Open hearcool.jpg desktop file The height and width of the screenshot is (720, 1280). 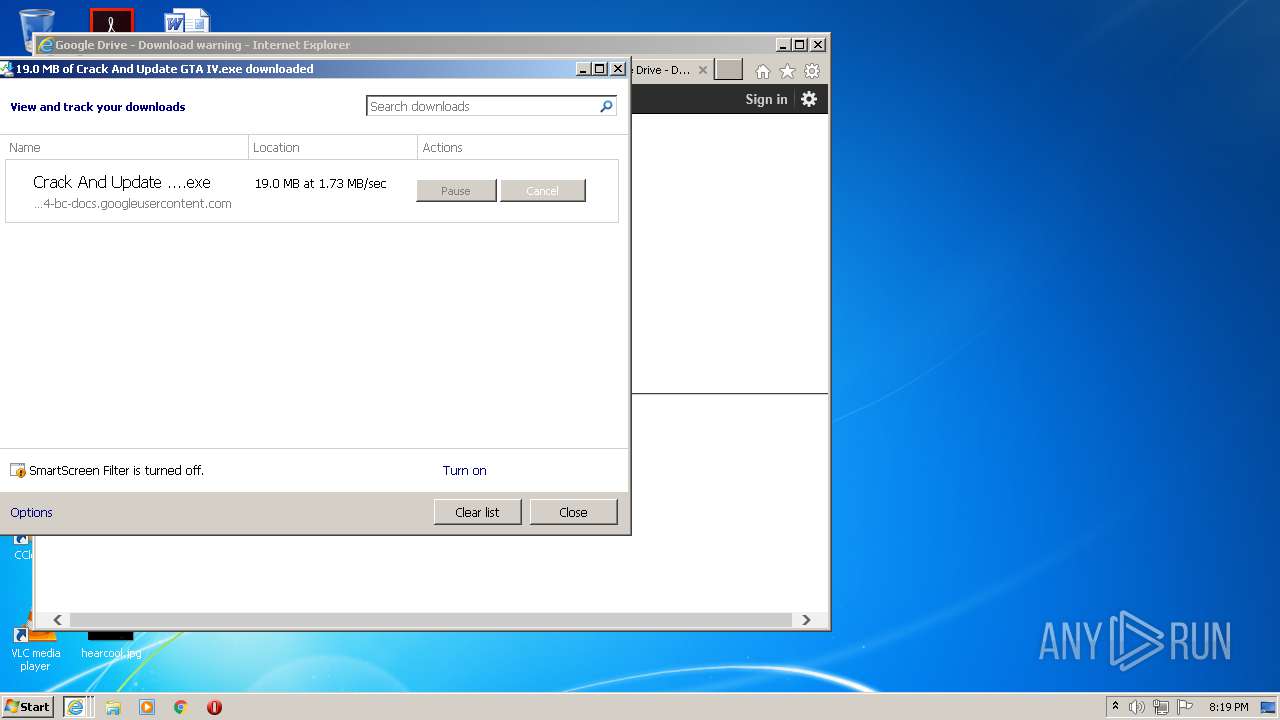point(111,644)
